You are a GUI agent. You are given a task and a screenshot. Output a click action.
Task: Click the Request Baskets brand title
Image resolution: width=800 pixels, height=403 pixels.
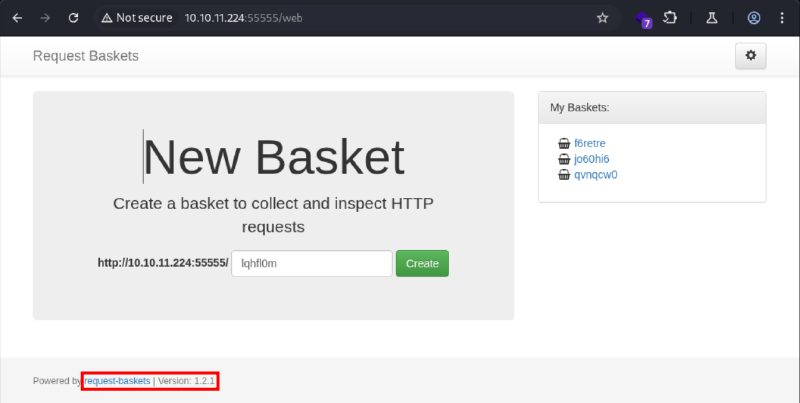86,56
